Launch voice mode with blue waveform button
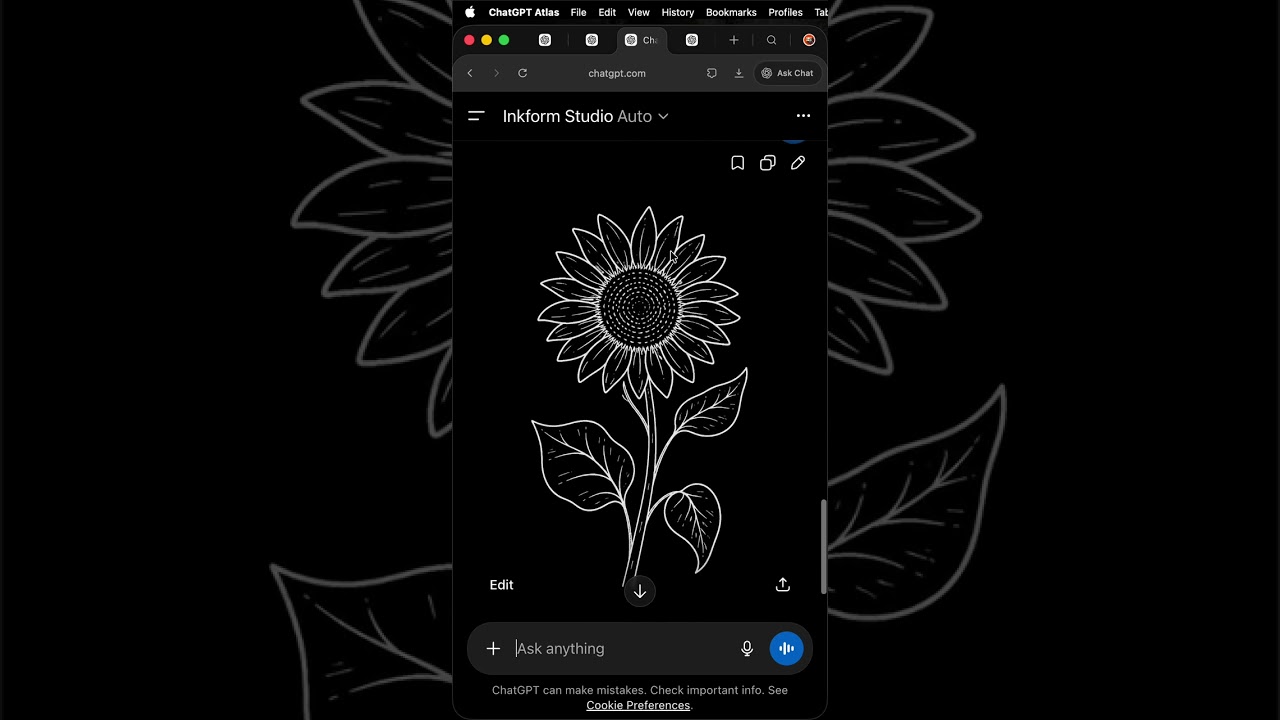The height and width of the screenshot is (720, 1280). tap(786, 649)
